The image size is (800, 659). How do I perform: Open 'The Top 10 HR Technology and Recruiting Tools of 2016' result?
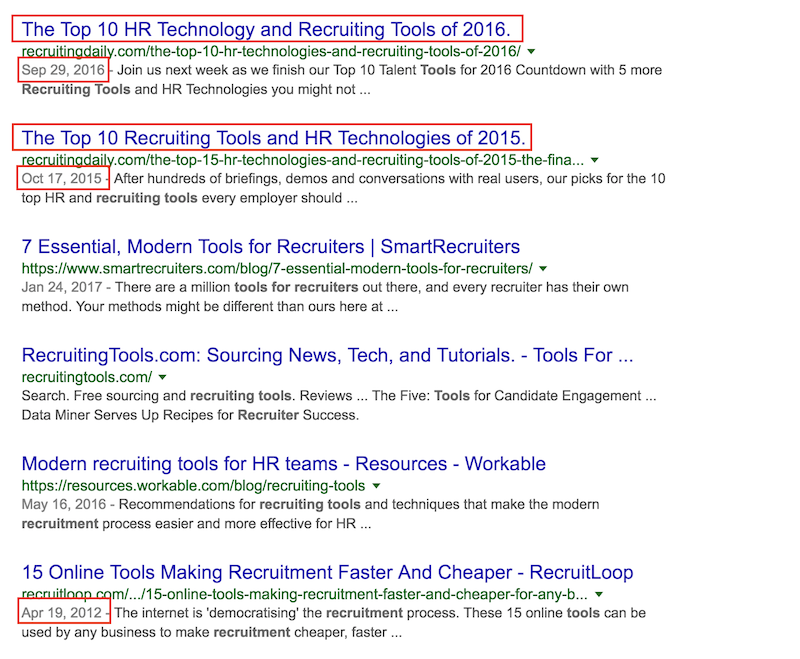coord(266,30)
